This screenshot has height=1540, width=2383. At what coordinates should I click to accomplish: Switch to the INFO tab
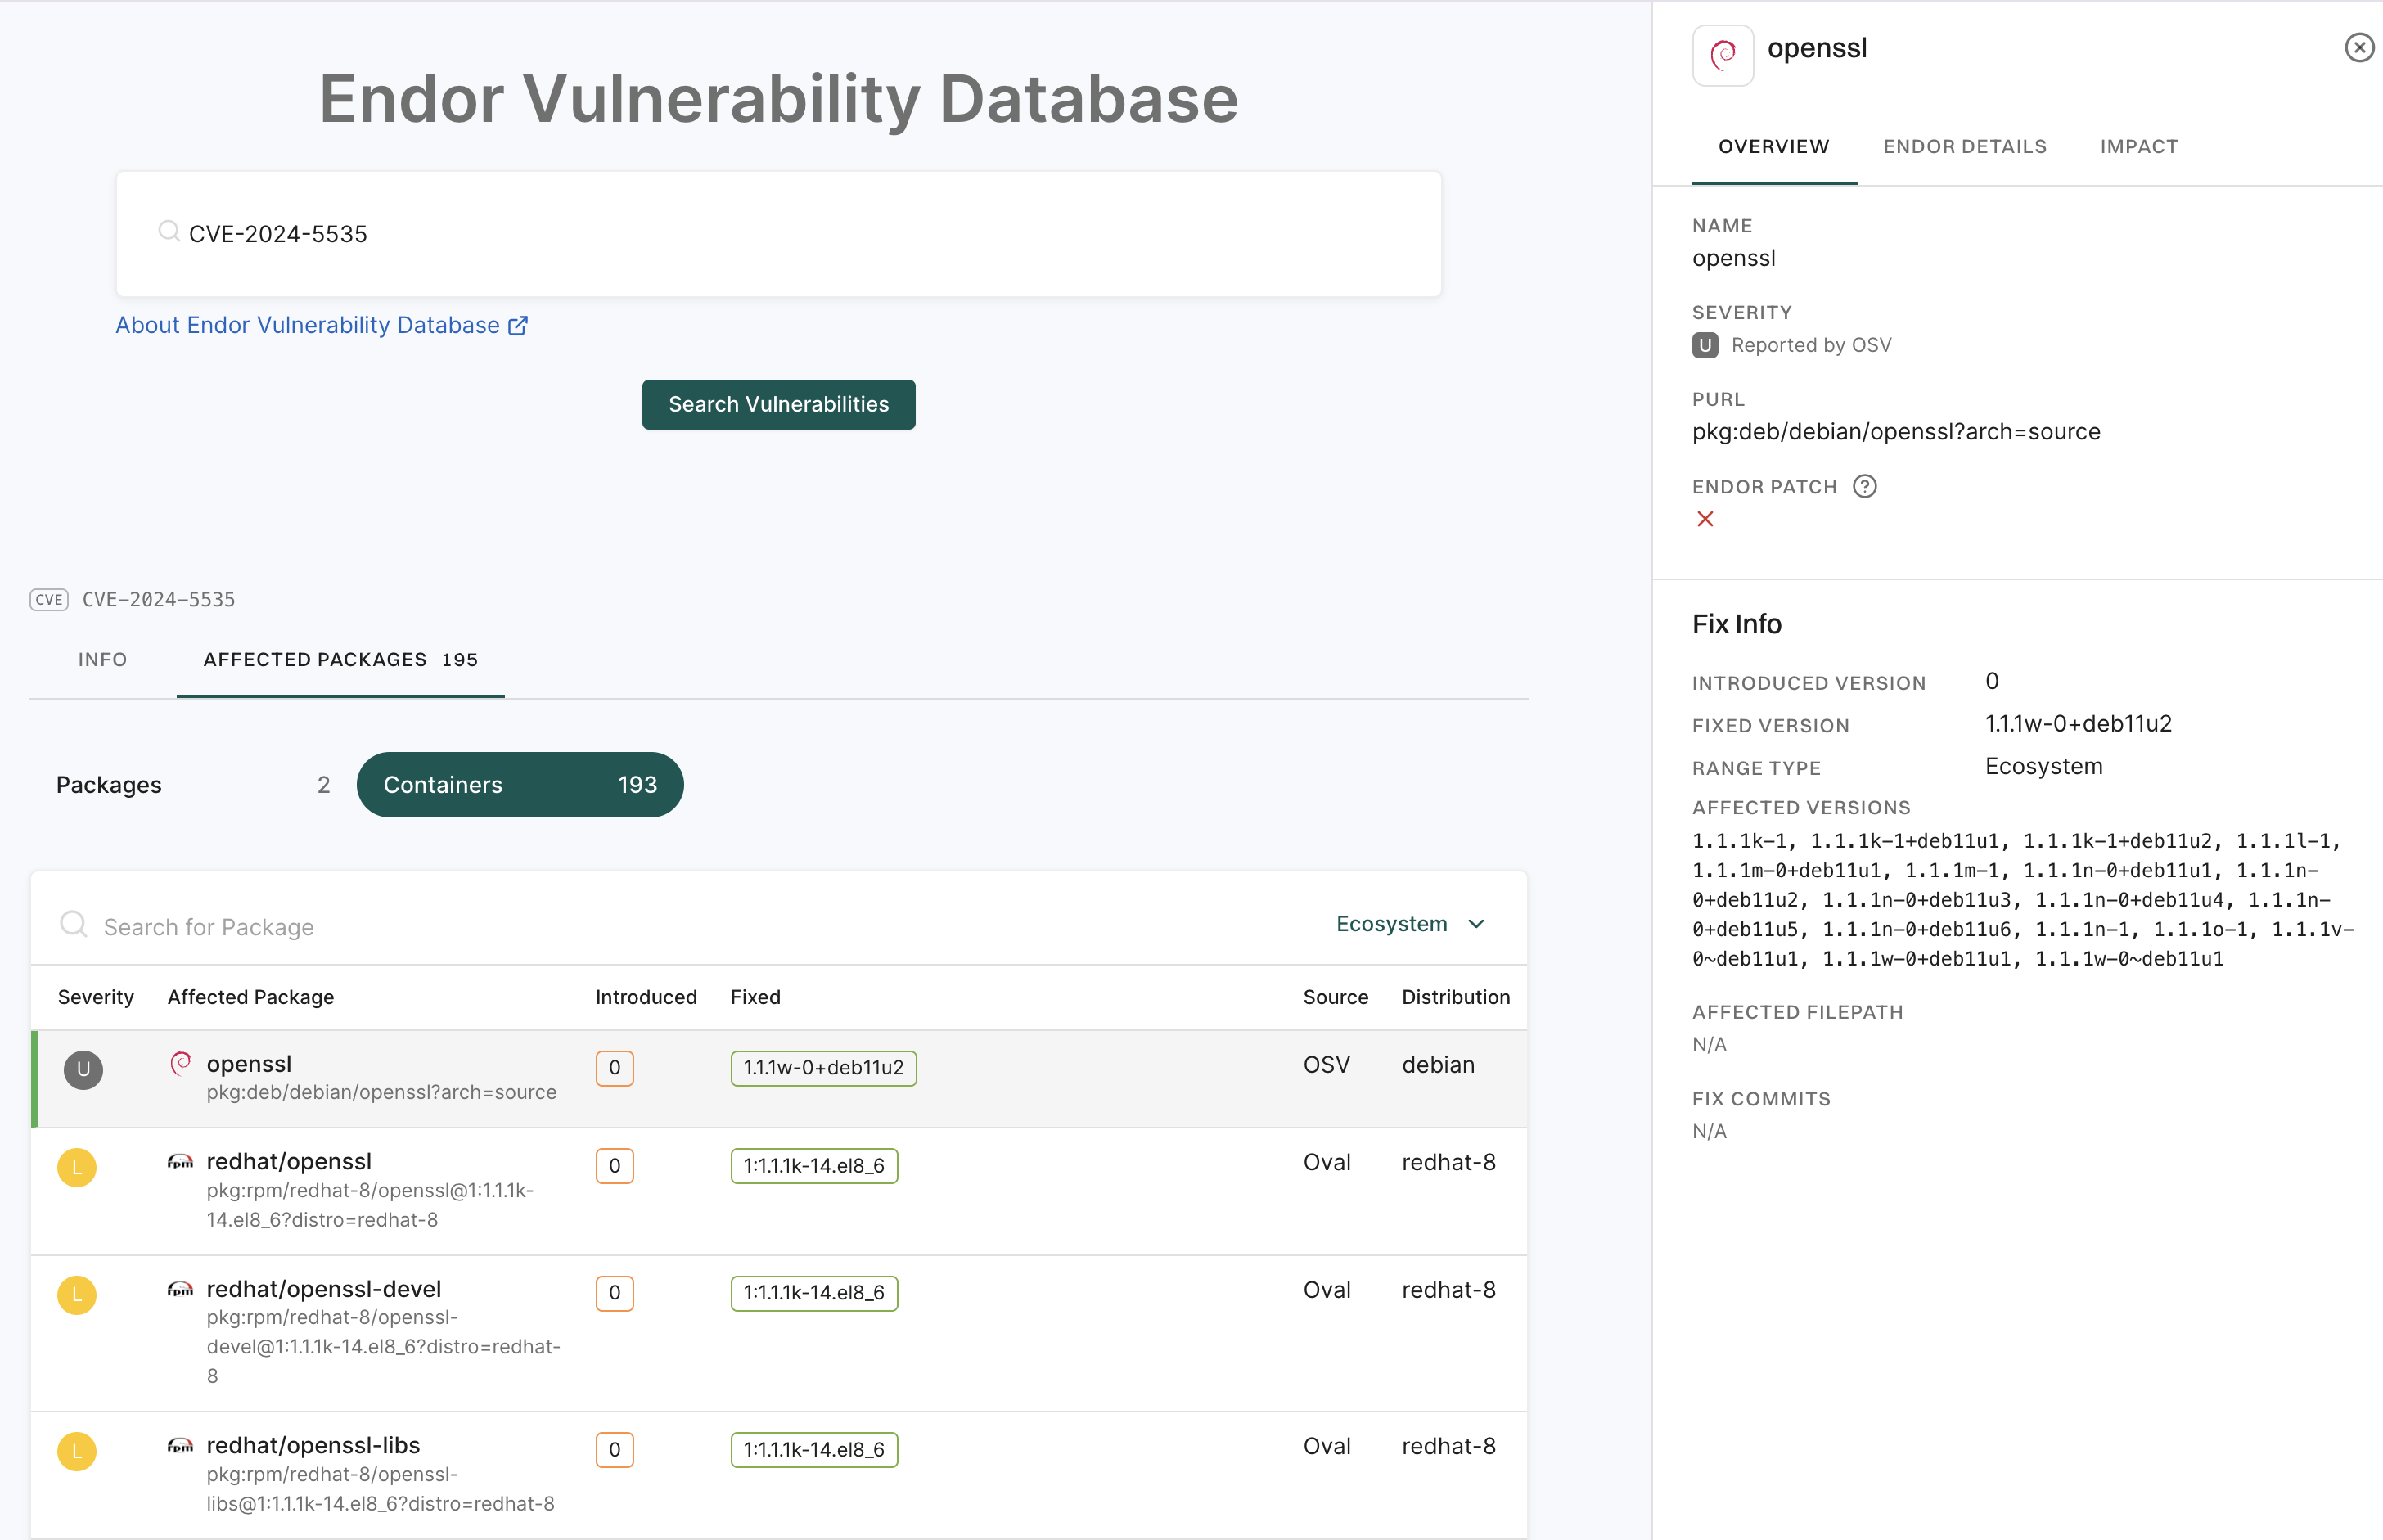pos(102,660)
